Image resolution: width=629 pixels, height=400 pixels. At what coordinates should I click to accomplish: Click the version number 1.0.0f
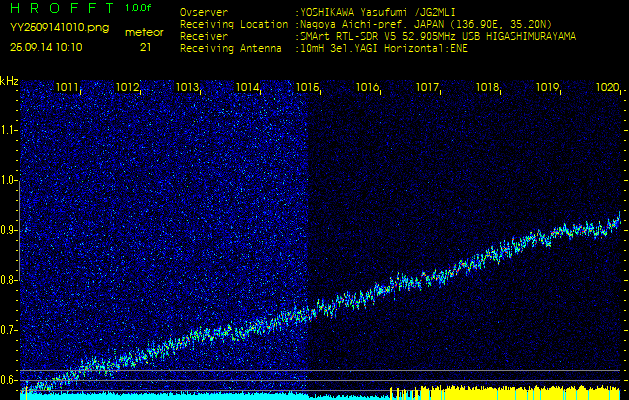[x=139, y=8]
